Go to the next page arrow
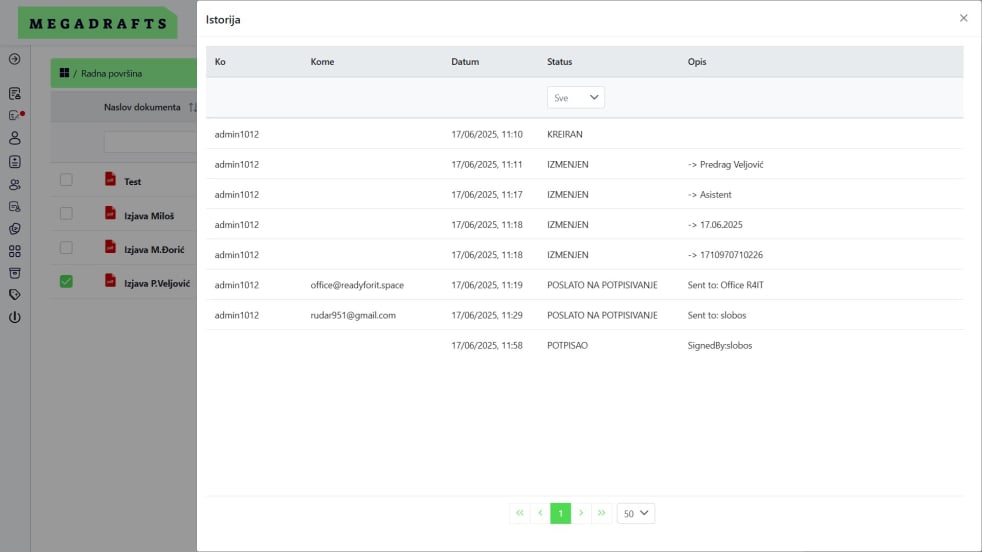Viewport: 982px width, 552px height. point(581,513)
